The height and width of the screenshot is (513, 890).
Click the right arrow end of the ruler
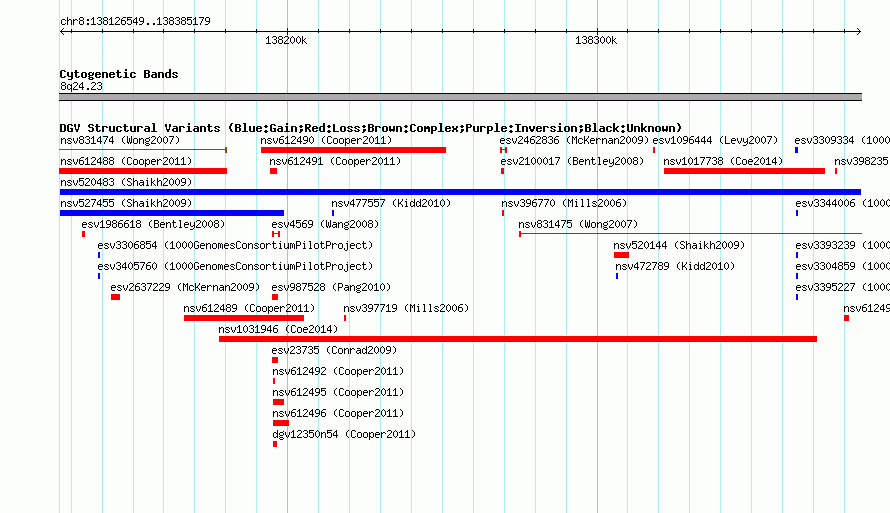click(x=858, y=31)
